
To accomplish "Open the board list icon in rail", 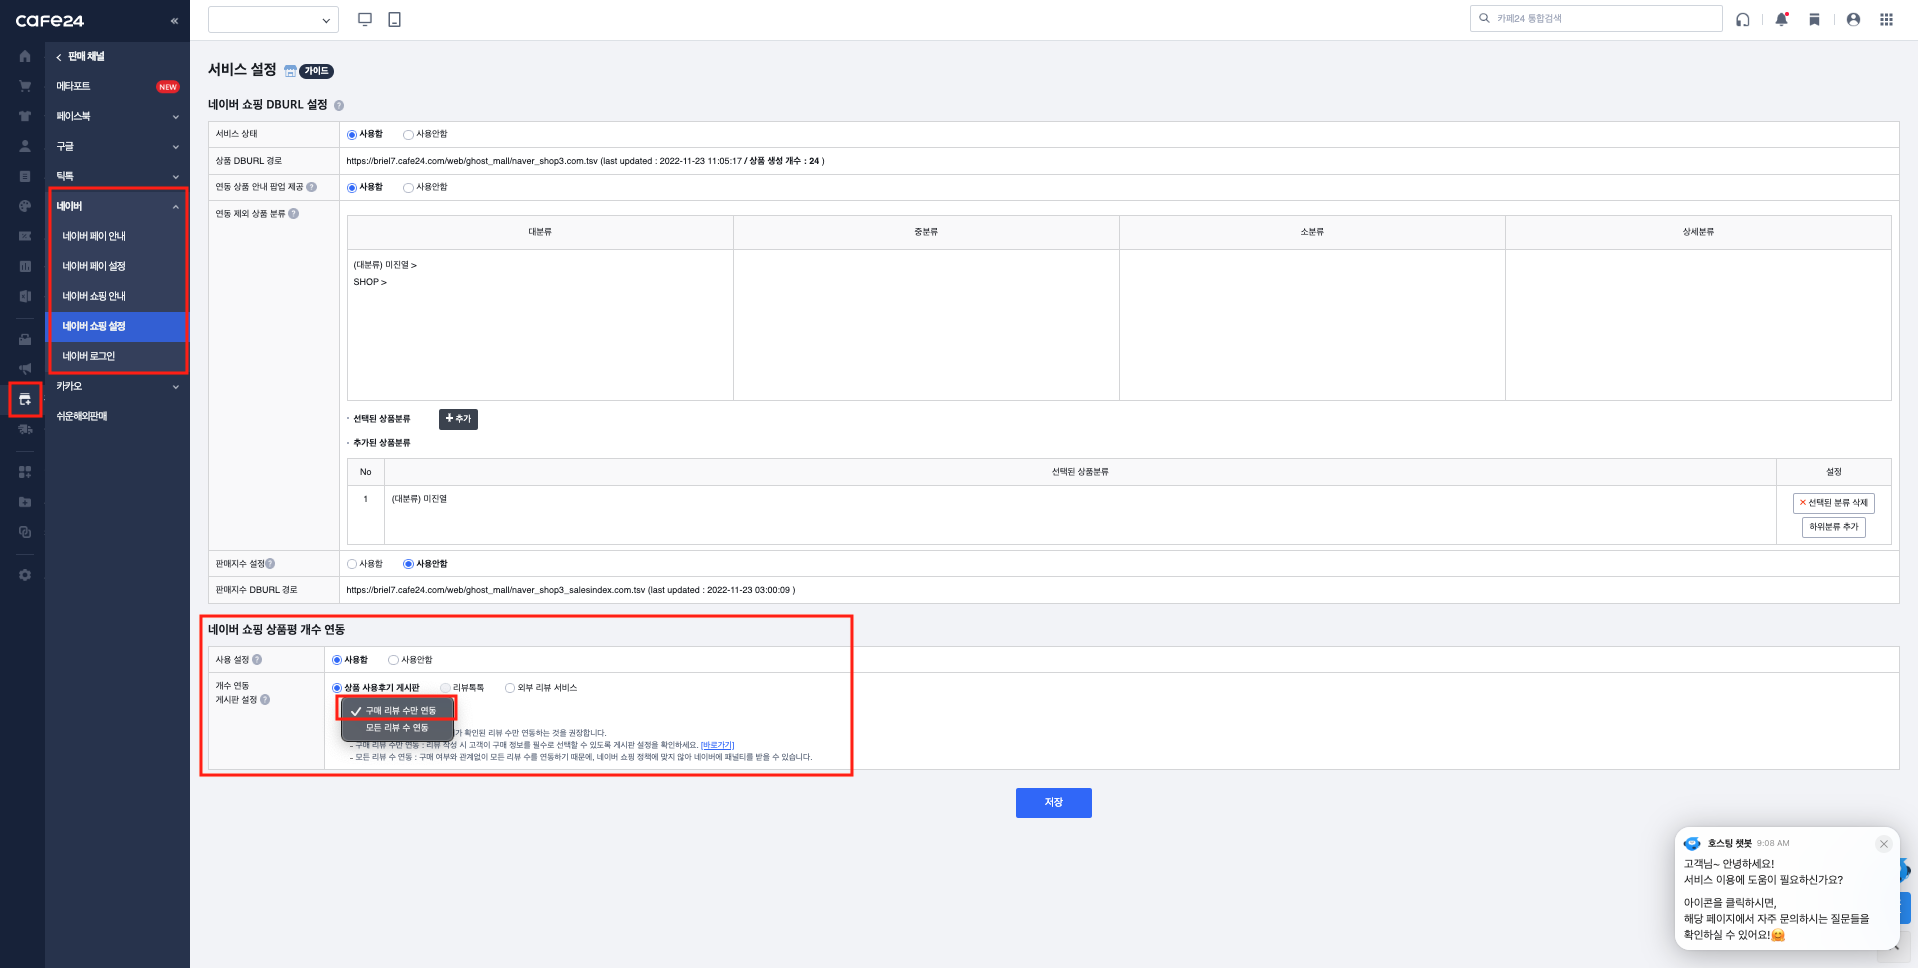I will (25, 176).
